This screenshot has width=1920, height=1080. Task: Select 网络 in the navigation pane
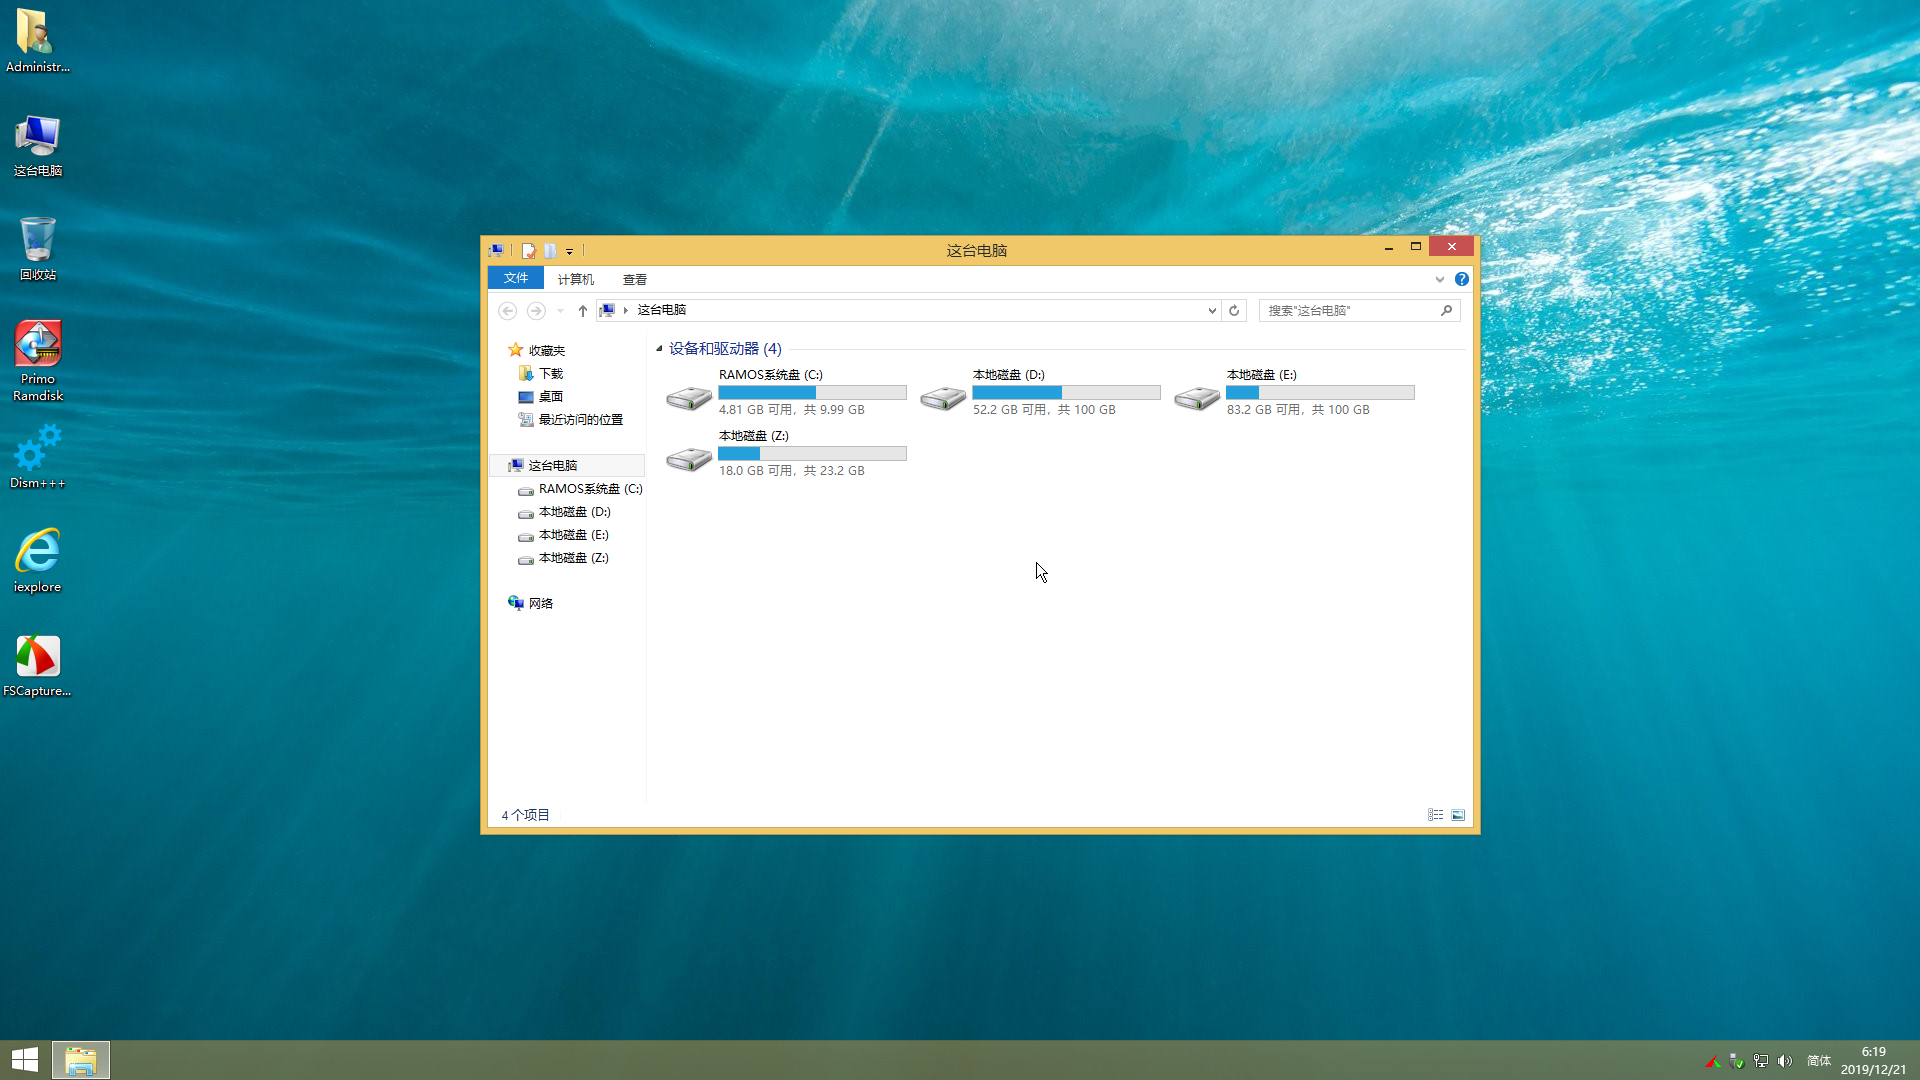(541, 604)
